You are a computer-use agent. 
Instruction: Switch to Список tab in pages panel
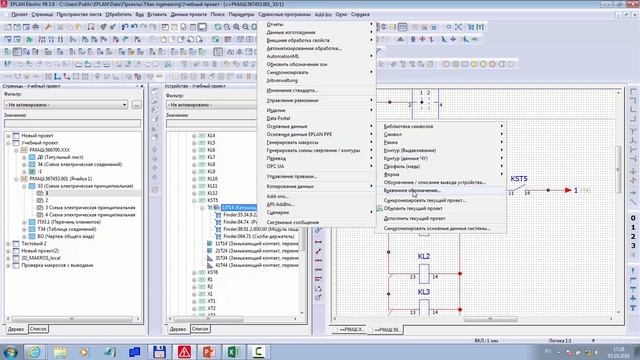point(38,329)
